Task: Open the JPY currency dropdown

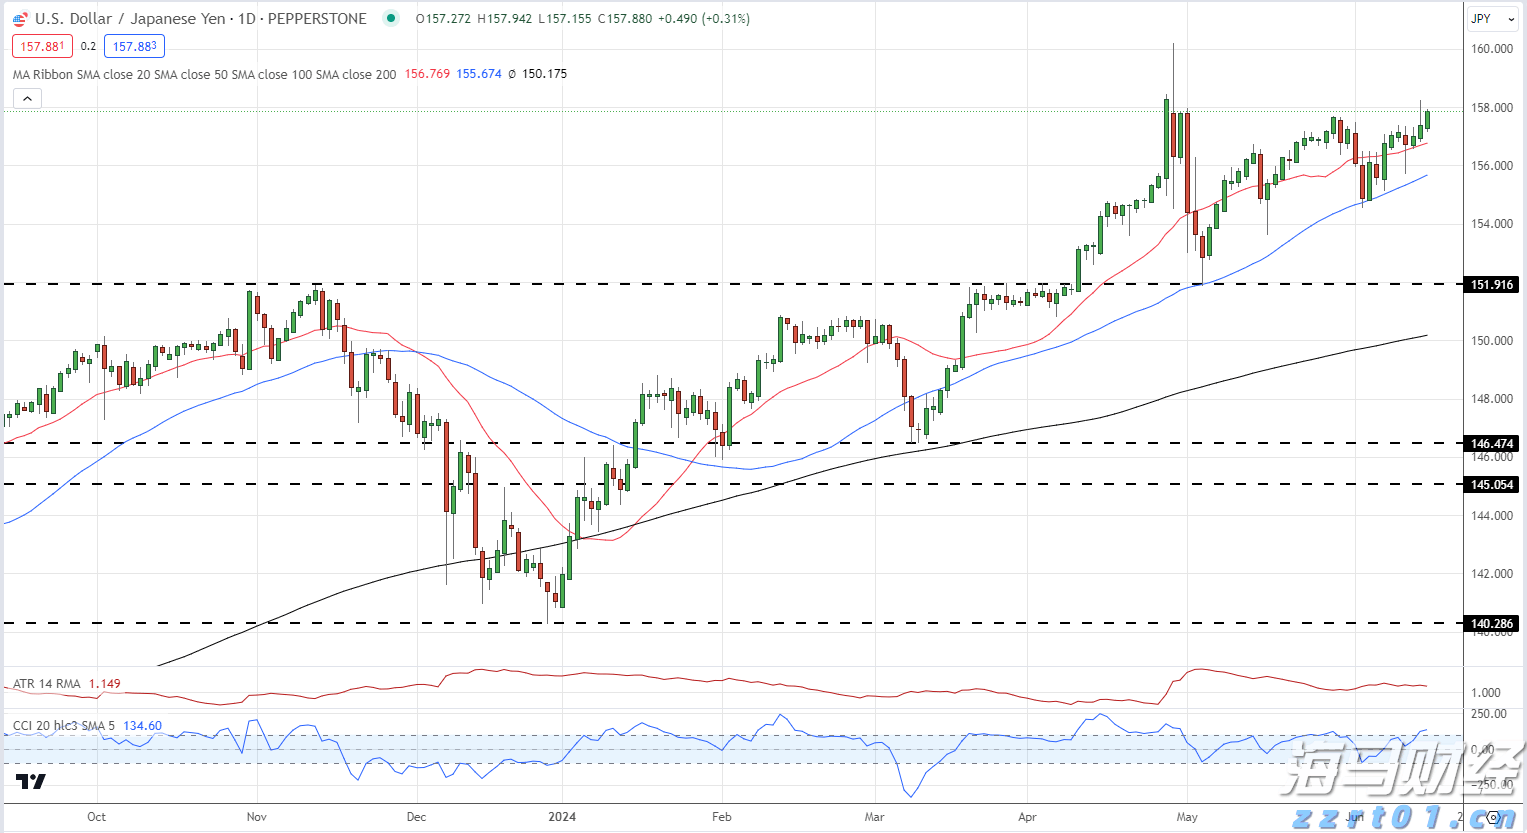Action: coord(1493,19)
